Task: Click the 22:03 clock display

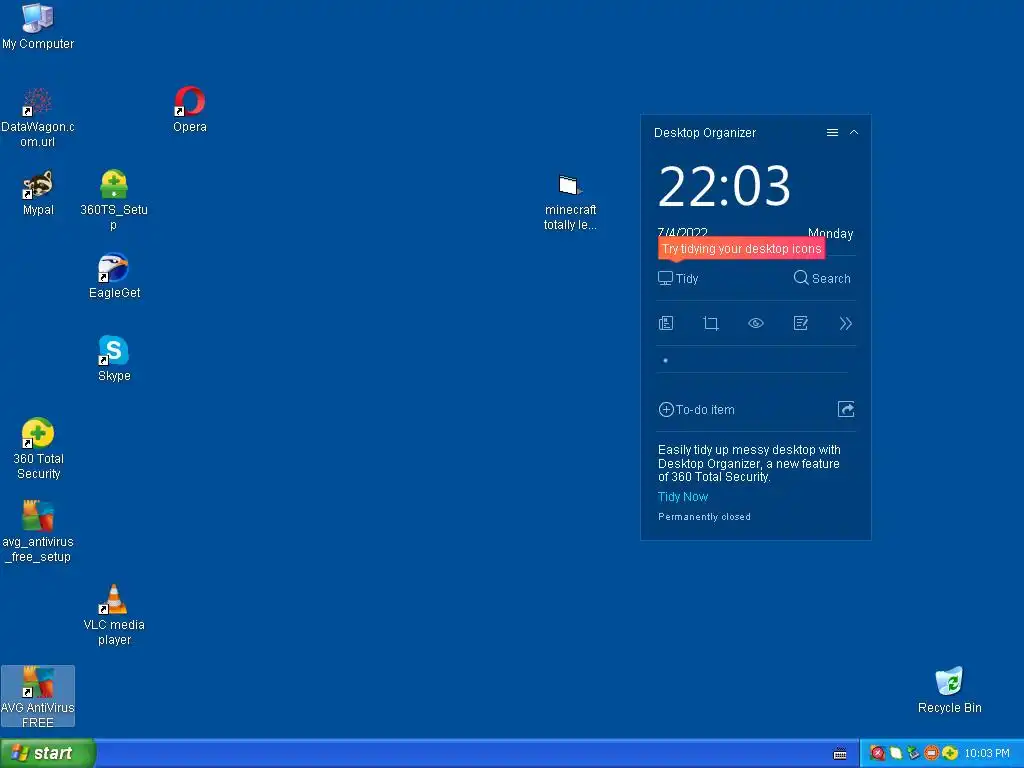Action: click(724, 186)
